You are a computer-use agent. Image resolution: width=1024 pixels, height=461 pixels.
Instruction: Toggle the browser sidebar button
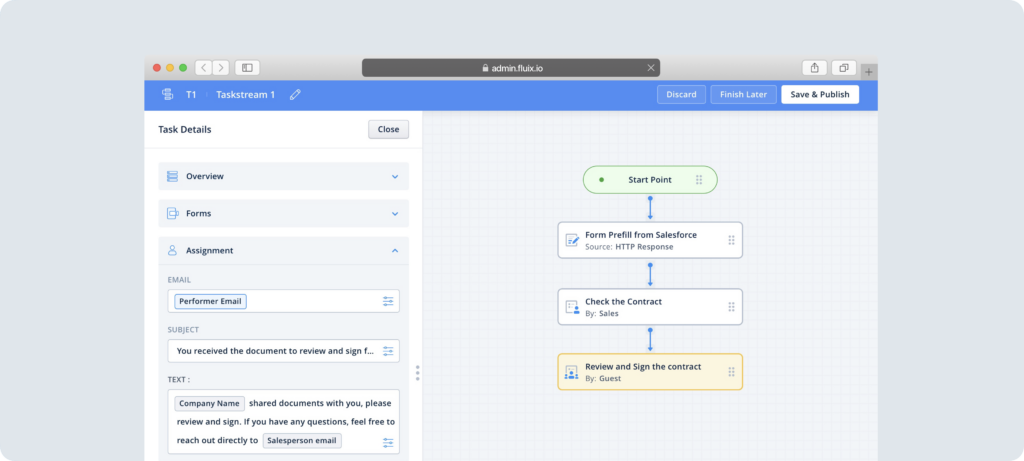coord(247,68)
